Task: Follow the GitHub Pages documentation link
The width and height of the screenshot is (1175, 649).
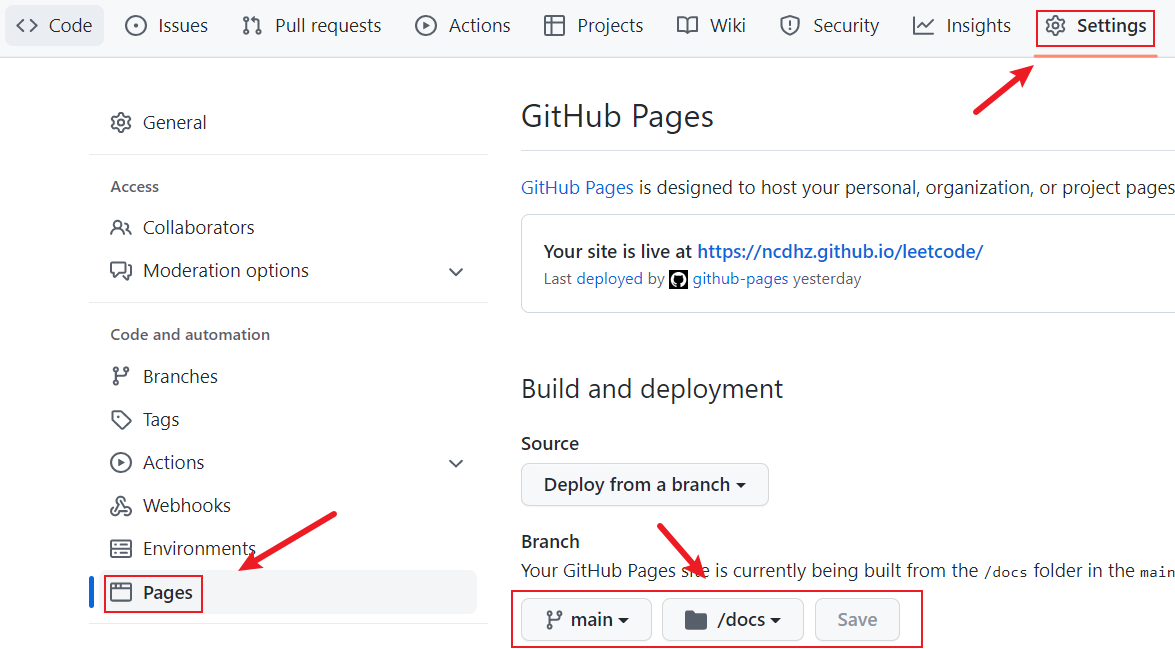Action: point(577,187)
